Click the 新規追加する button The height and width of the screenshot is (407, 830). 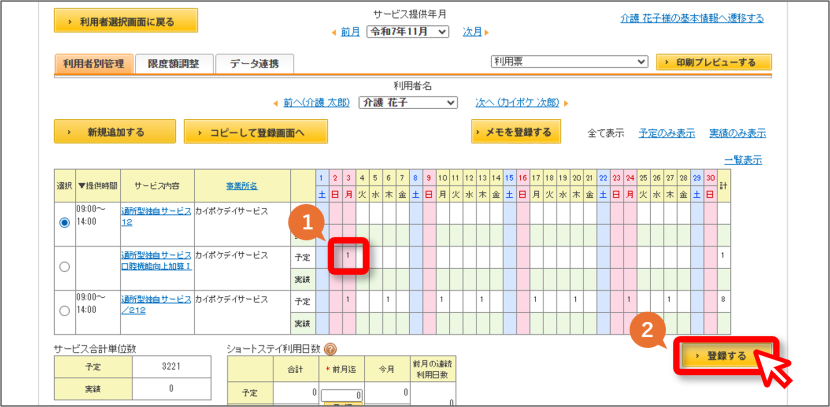[x=115, y=132]
